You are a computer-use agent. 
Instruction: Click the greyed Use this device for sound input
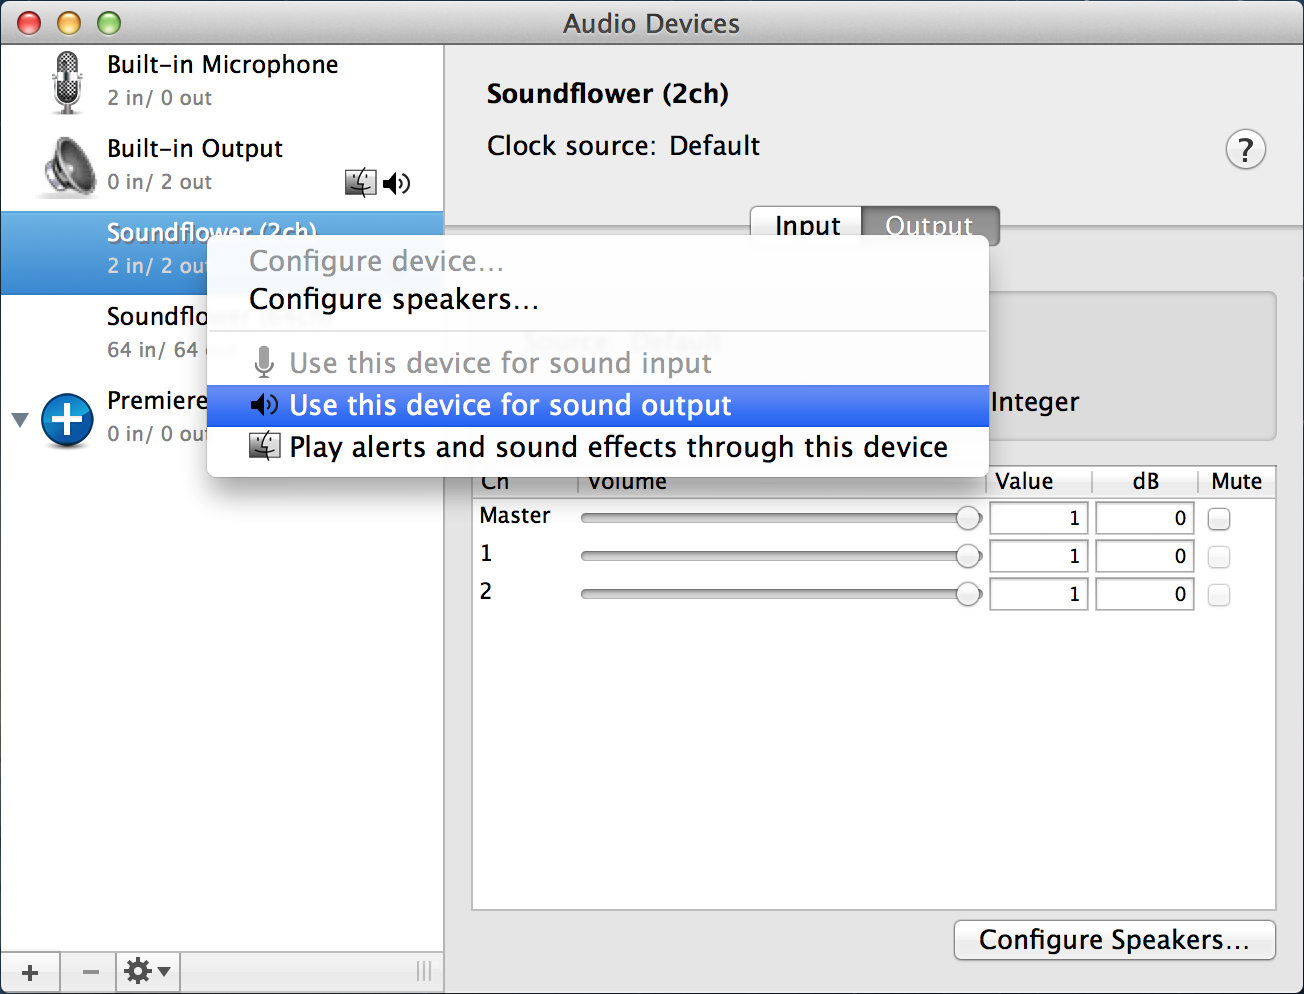pos(598,363)
